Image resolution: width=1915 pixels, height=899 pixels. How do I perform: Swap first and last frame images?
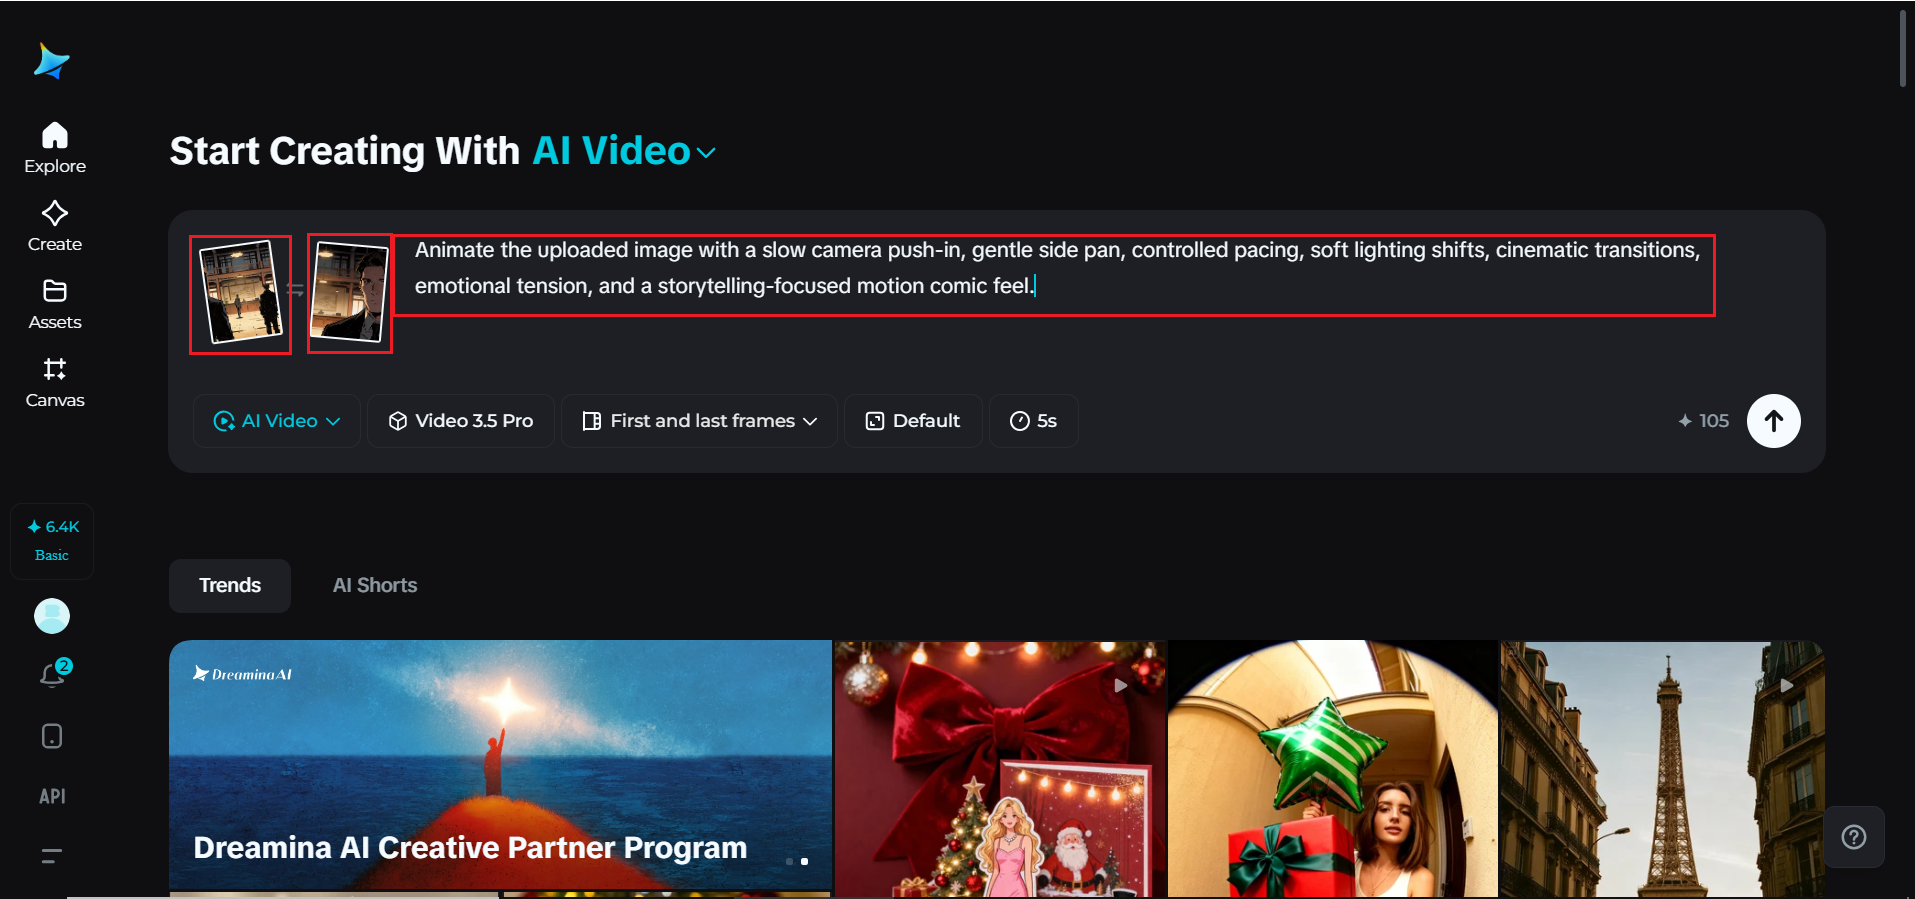pyautogui.click(x=296, y=290)
